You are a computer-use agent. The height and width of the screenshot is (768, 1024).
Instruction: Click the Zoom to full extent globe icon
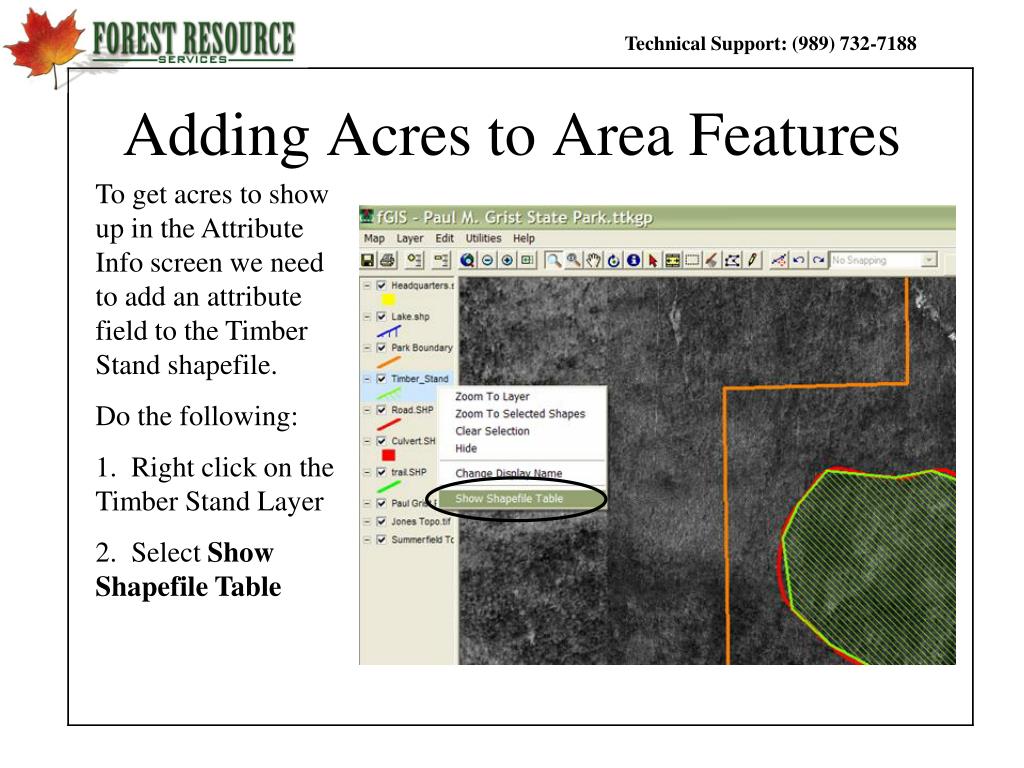point(467,261)
